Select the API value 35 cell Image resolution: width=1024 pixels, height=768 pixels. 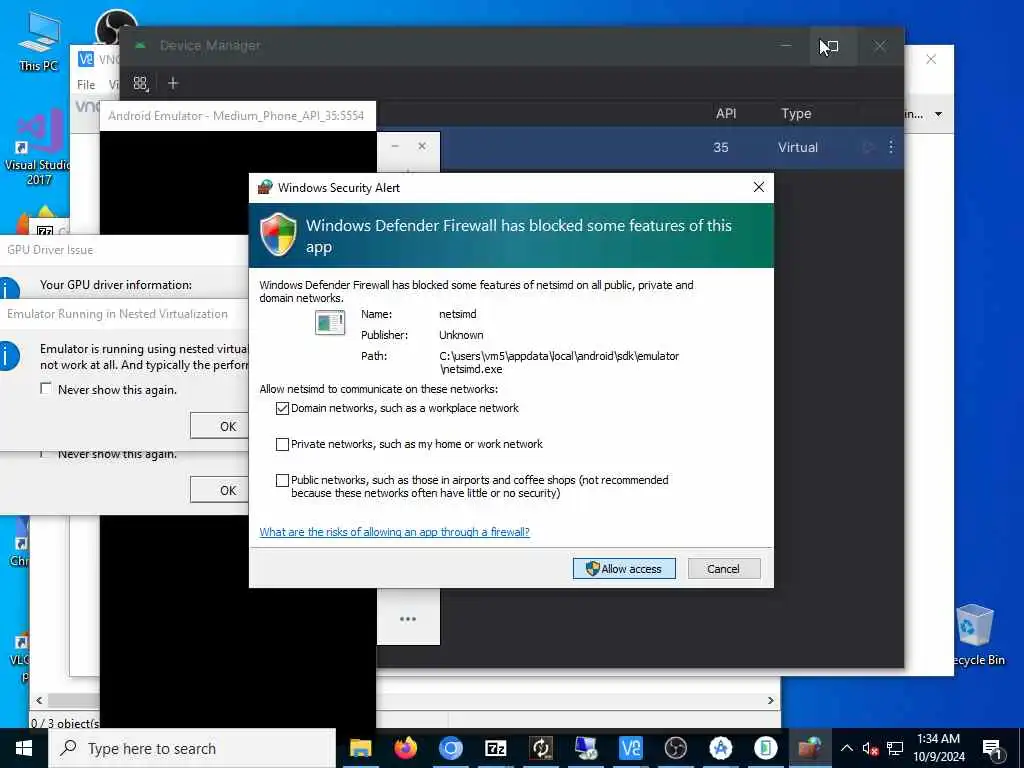pos(720,148)
